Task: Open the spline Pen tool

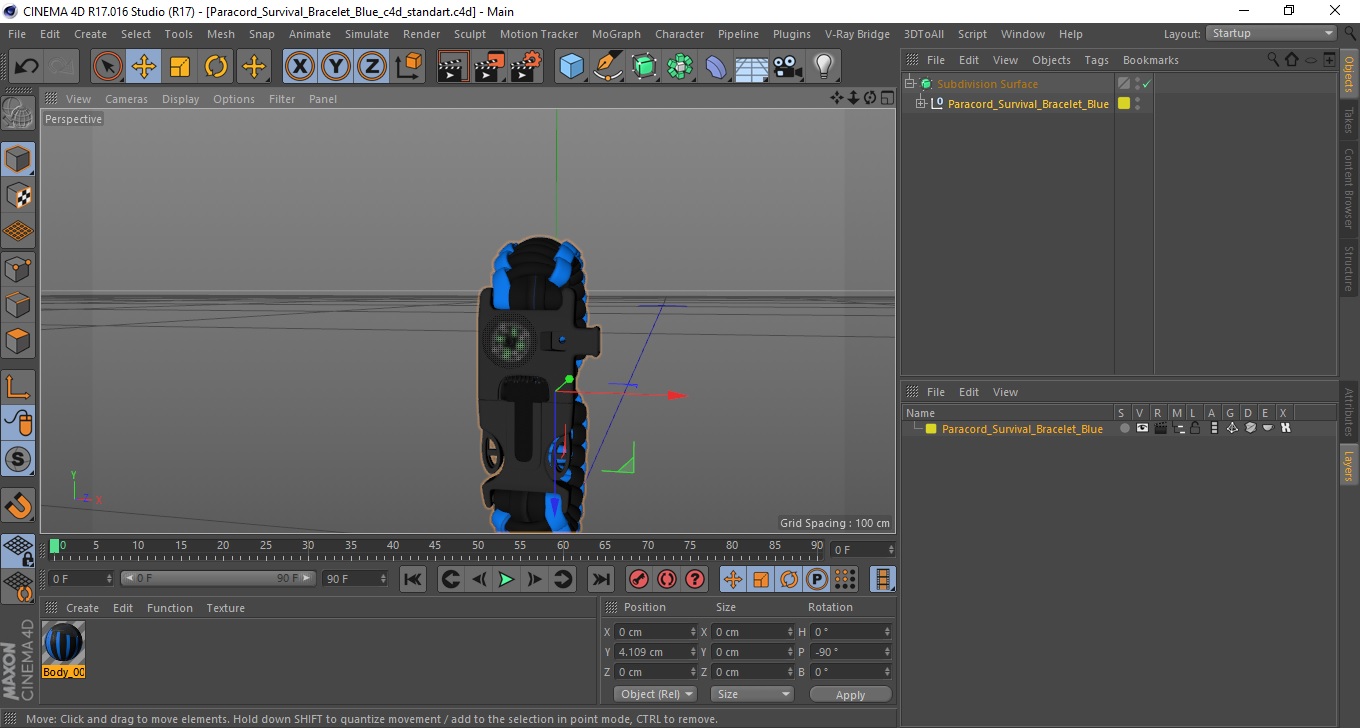Action: [608, 67]
